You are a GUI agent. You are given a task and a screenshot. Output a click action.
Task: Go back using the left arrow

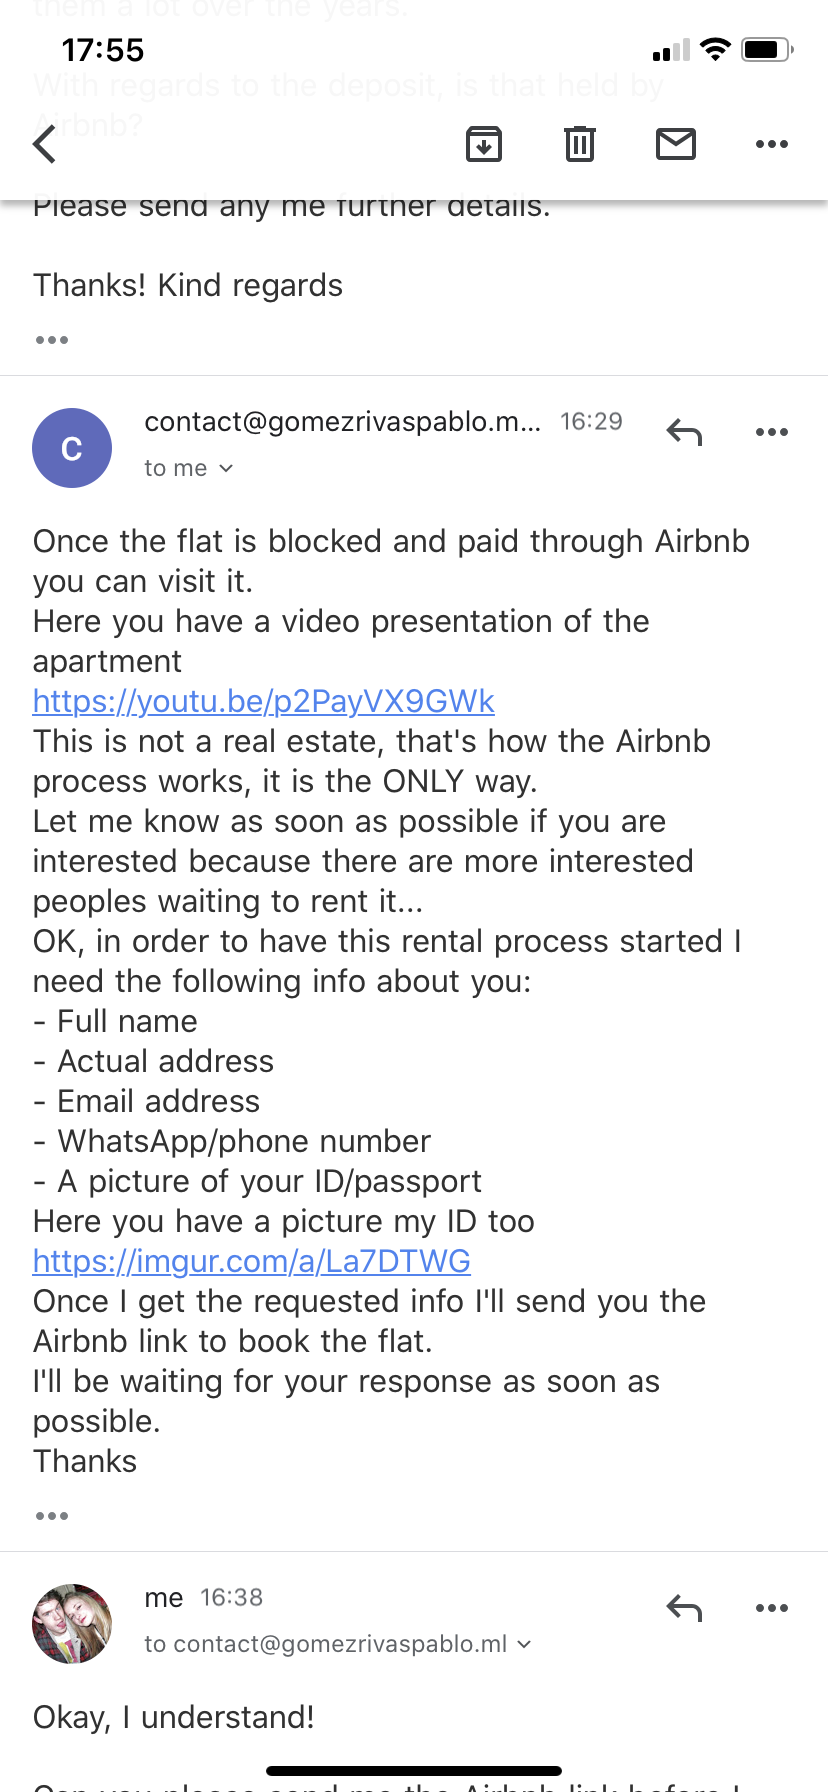(45, 144)
